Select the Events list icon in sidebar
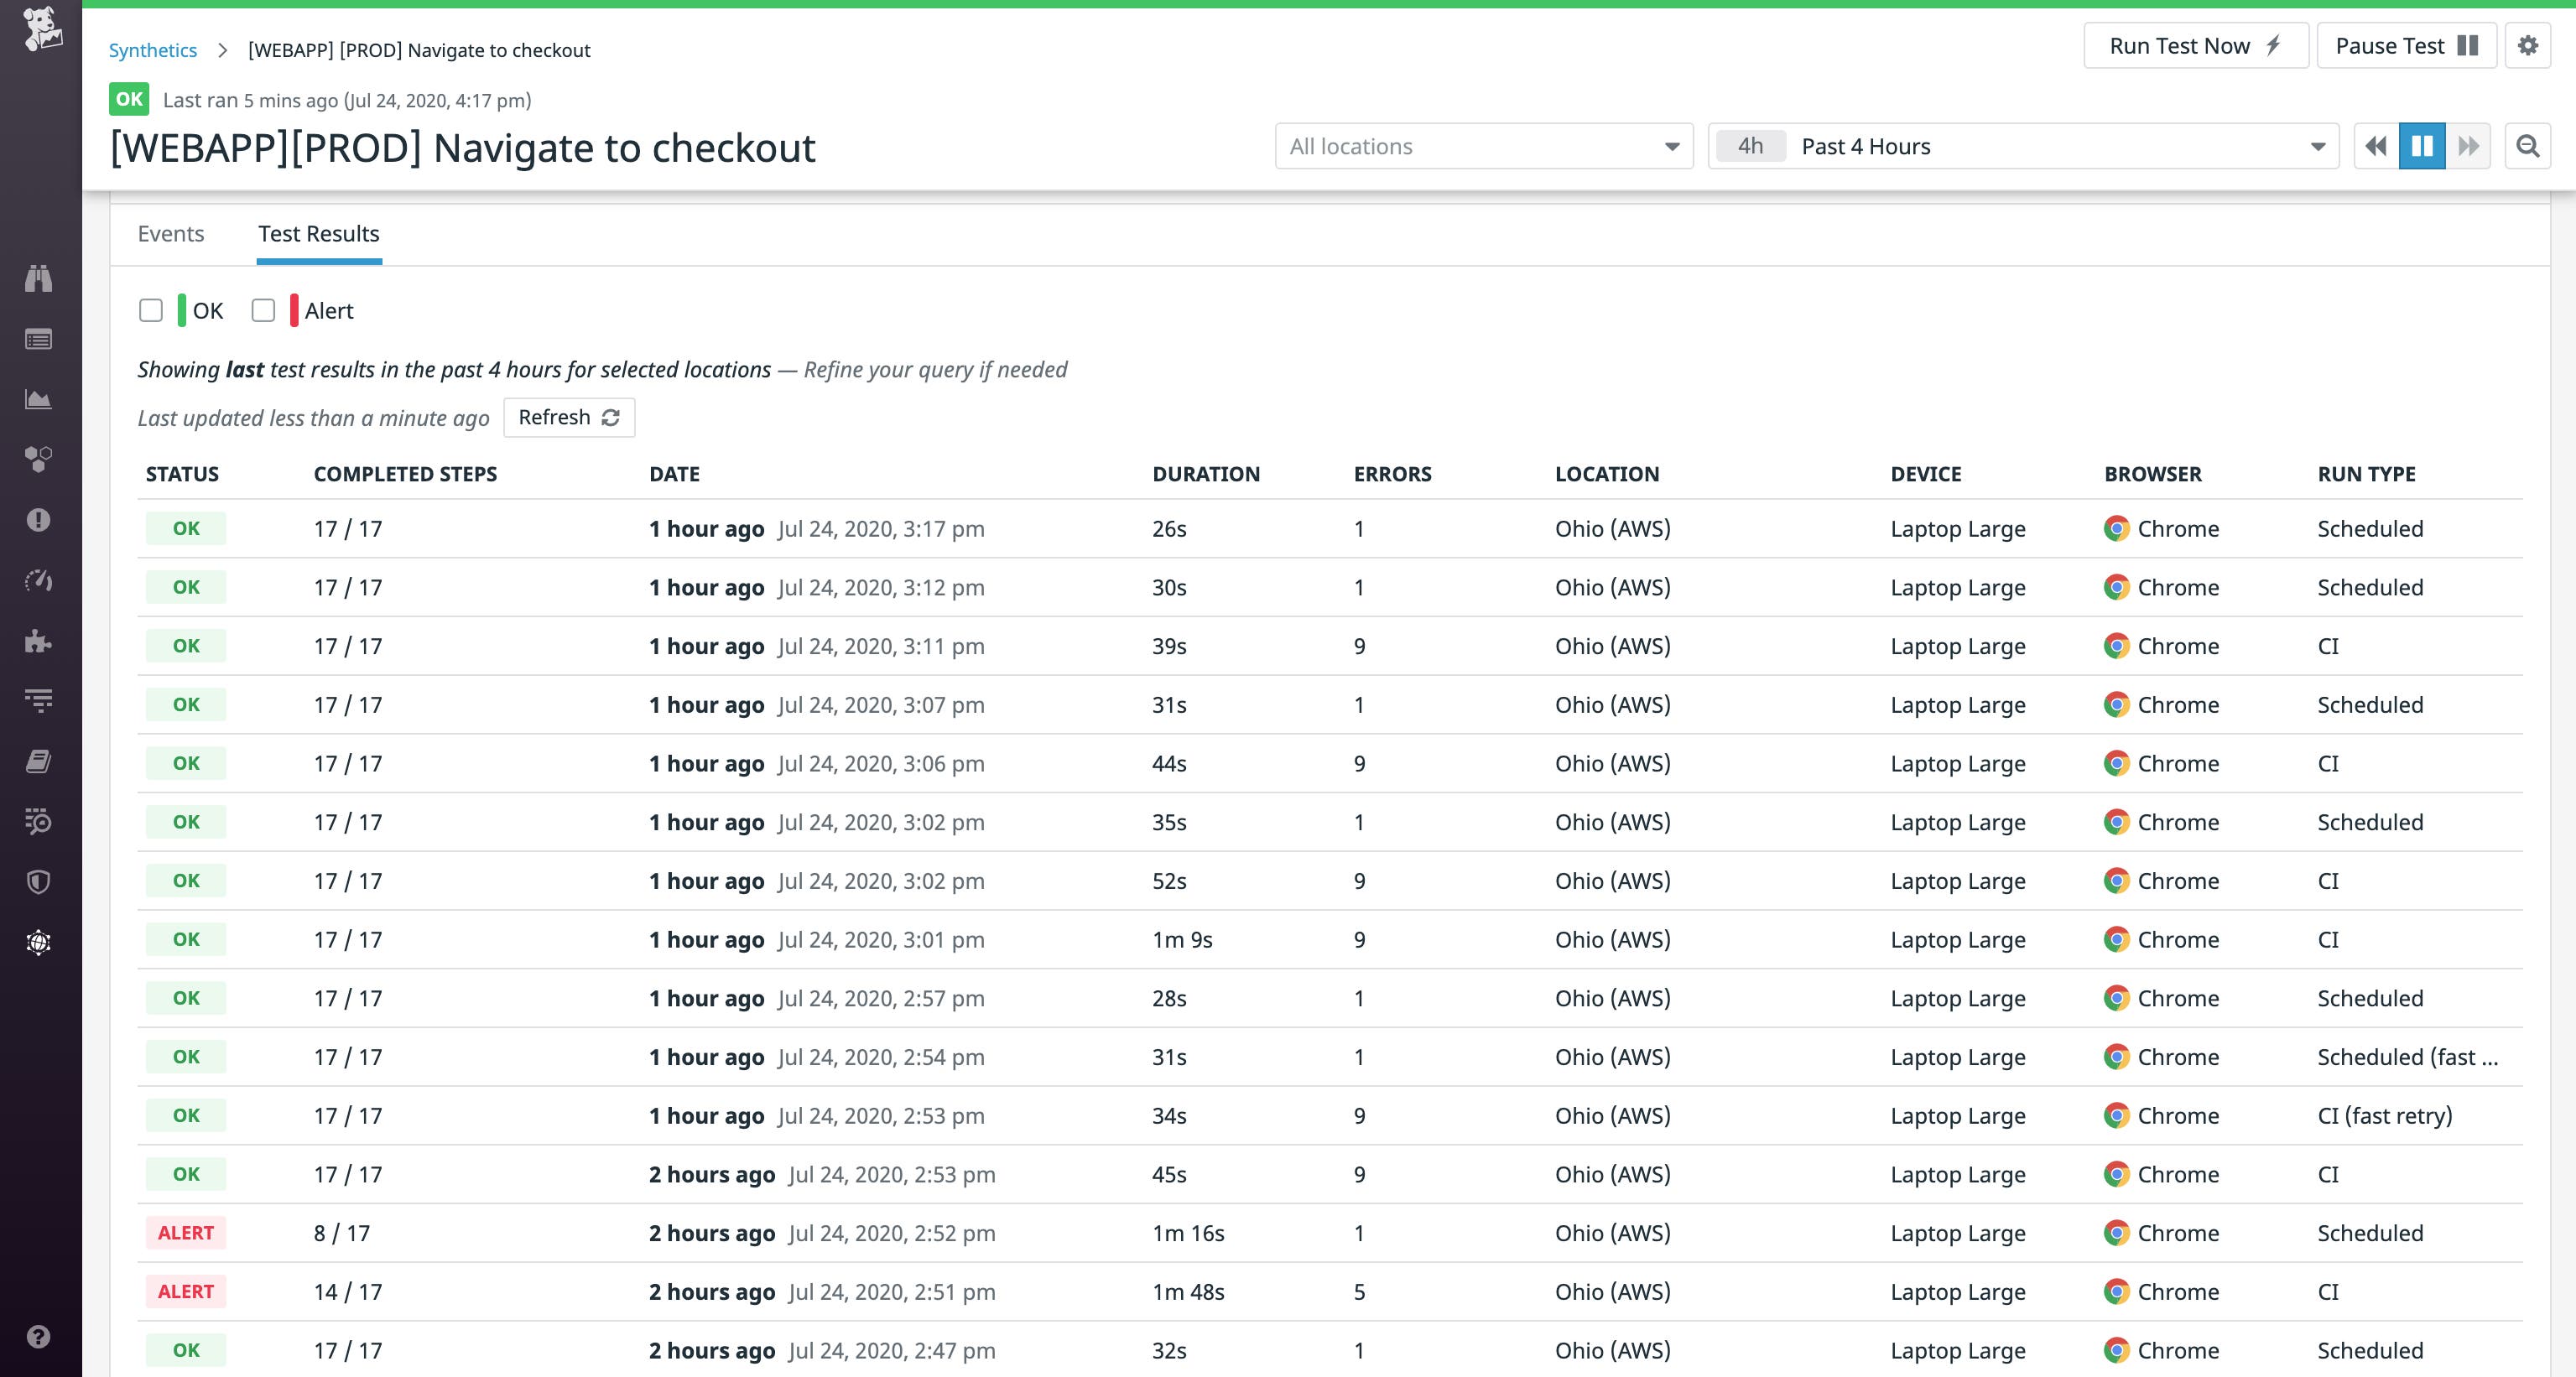Image resolution: width=2576 pixels, height=1377 pixels. tap(39, 339)
